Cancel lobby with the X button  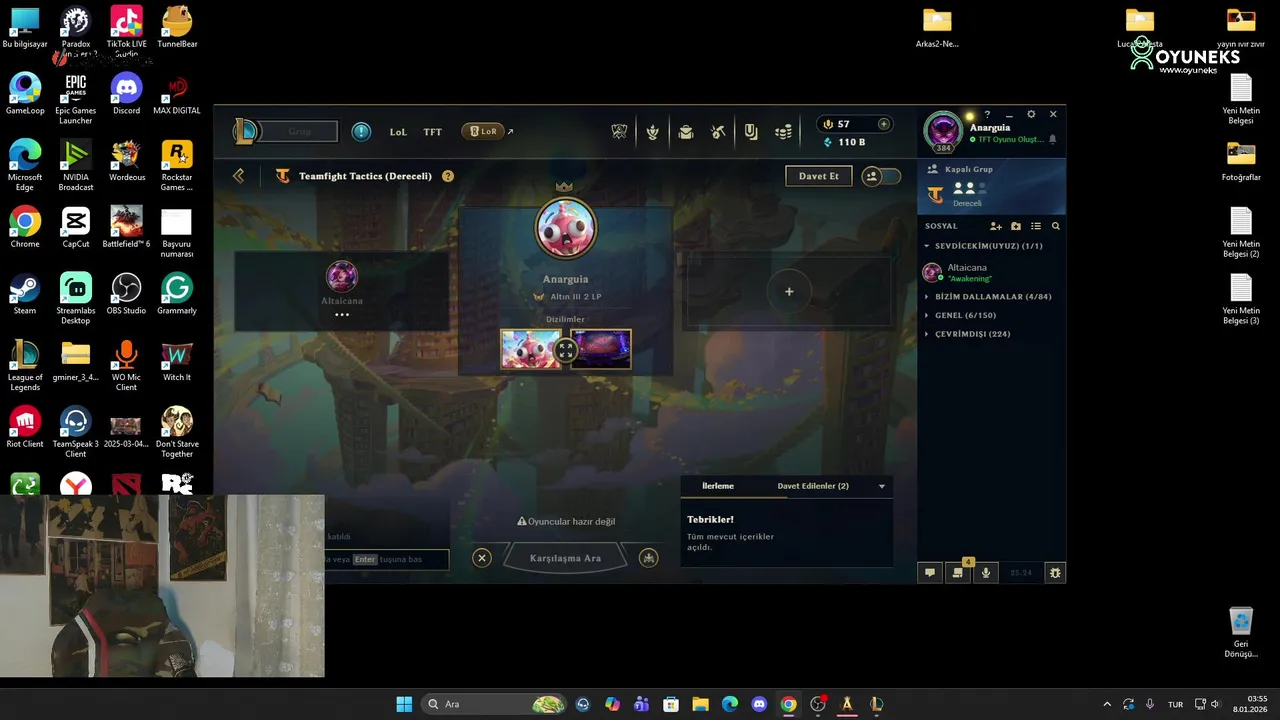point(482,558)
